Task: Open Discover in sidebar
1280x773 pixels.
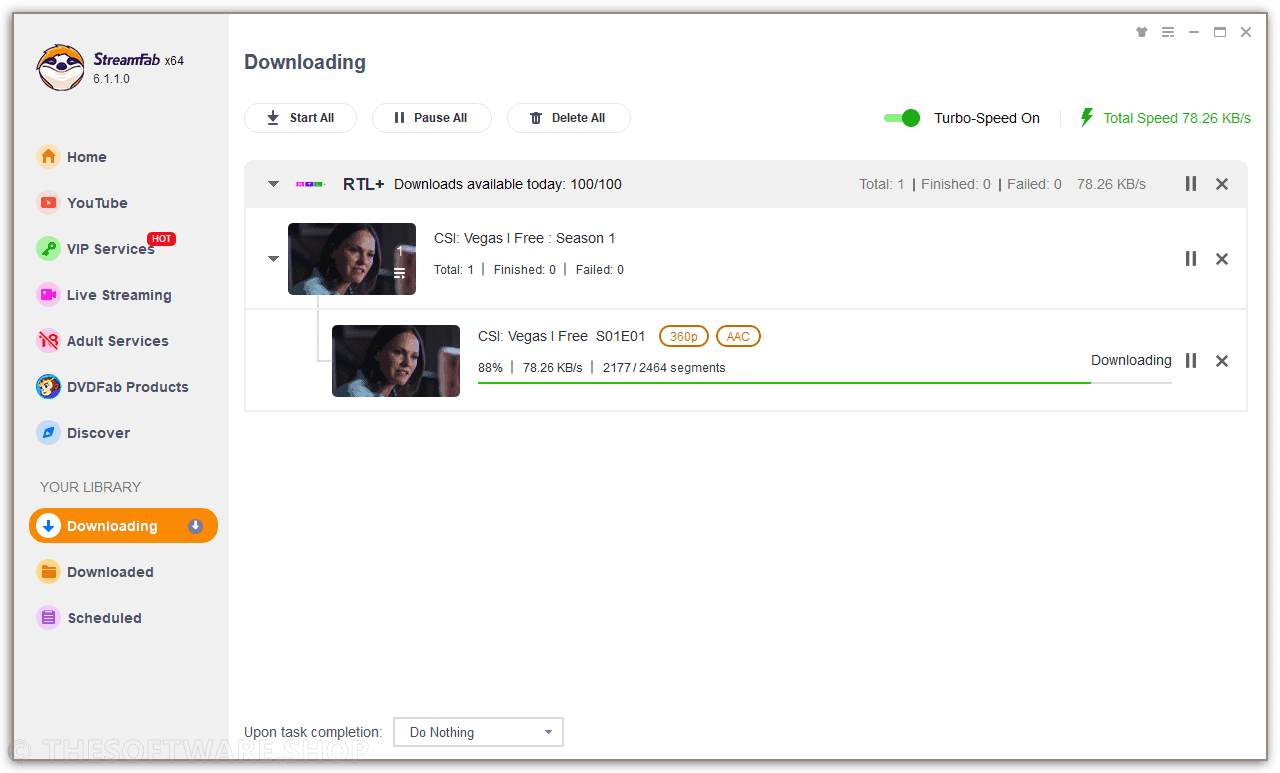Action: (x=98, y=433)
